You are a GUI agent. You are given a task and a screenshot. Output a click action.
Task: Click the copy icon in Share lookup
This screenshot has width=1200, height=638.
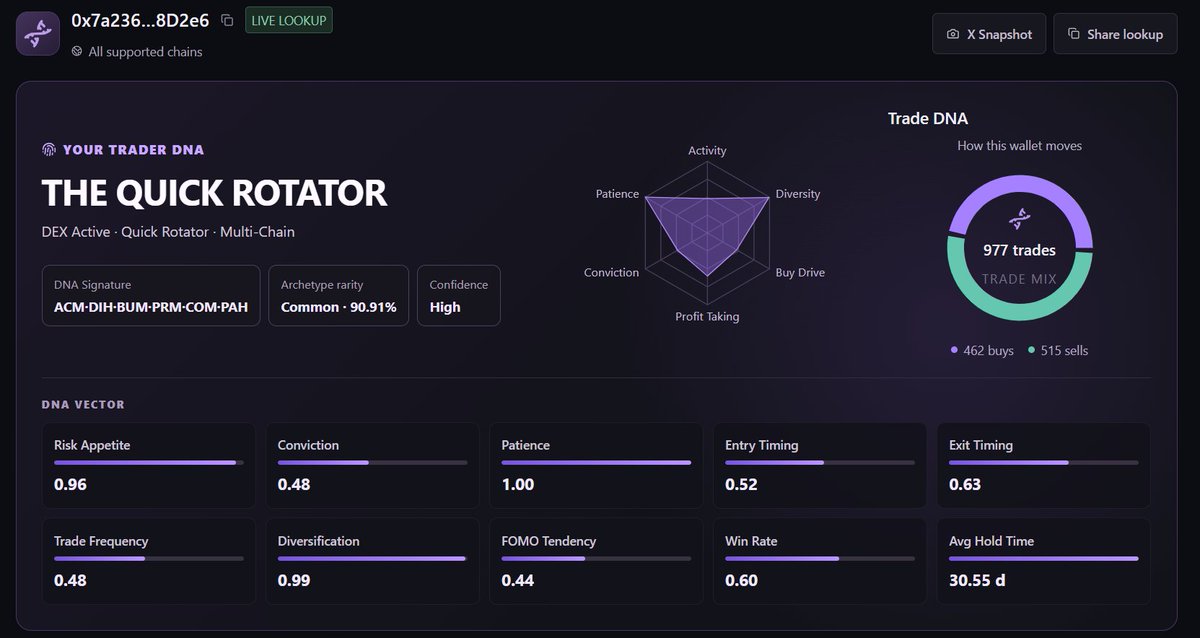pyautogui.click(x=1073, y=34)
